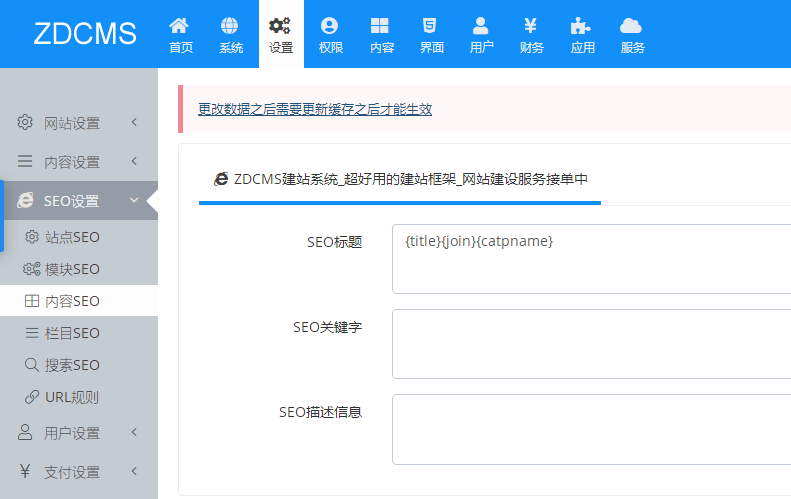791x499 pixels.
Task: Click the 更改数据之后需要更新缓存 notice link
Action: click(x=315, y=109)
